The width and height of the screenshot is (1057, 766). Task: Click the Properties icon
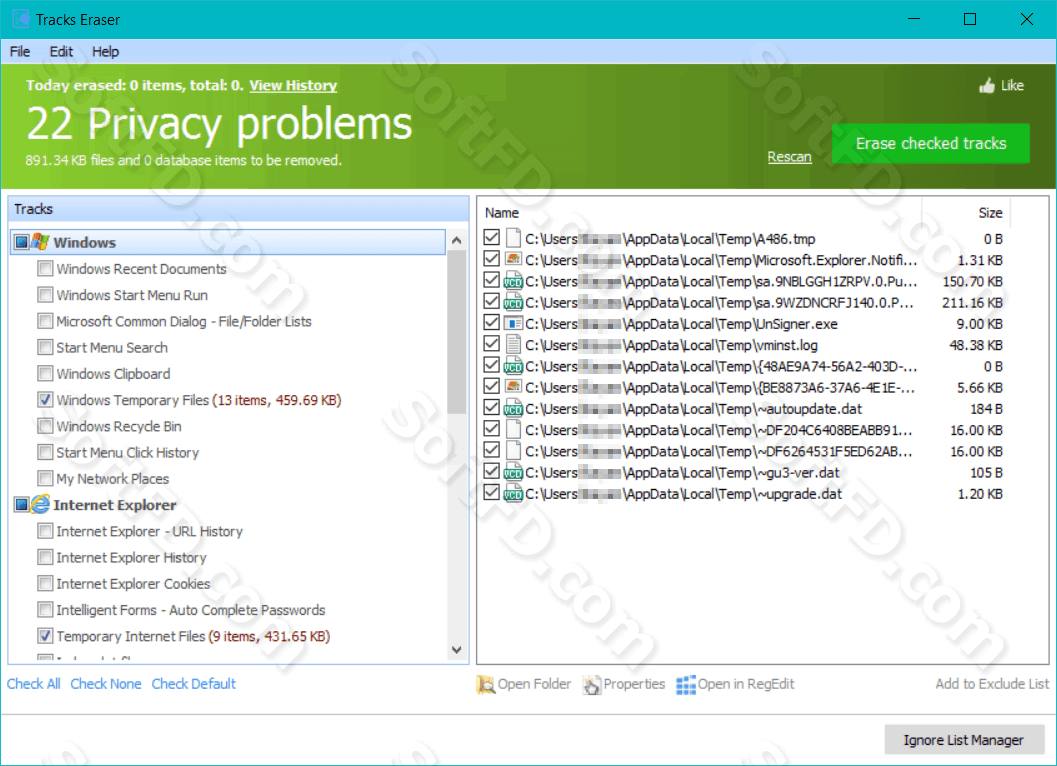click(591, 684)
